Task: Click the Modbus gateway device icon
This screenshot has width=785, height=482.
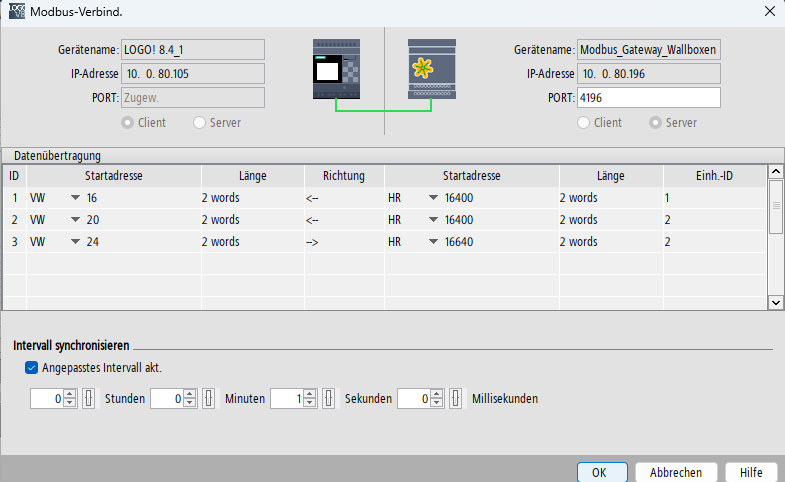Action: point(432,69)
